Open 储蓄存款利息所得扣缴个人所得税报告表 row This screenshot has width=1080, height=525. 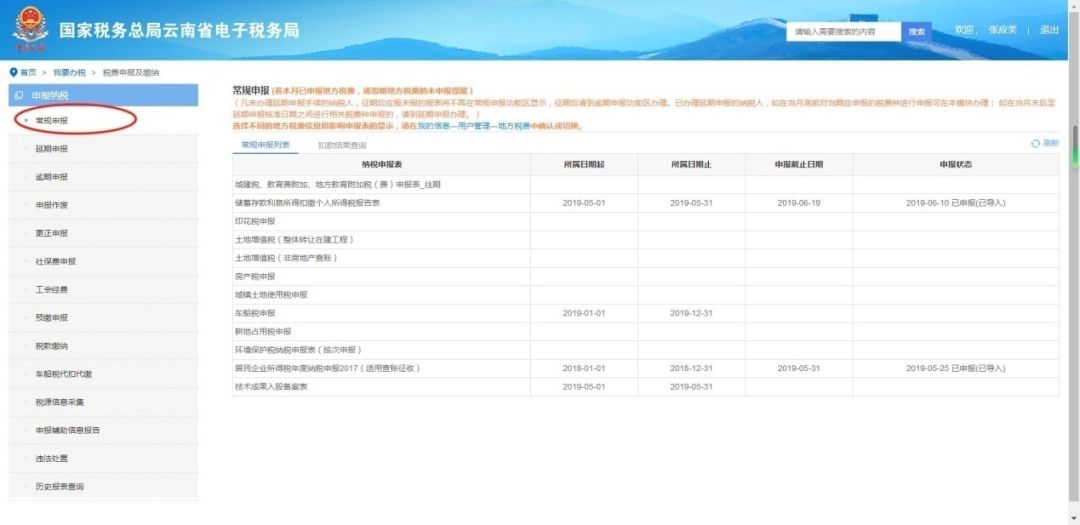coord(645,203)
